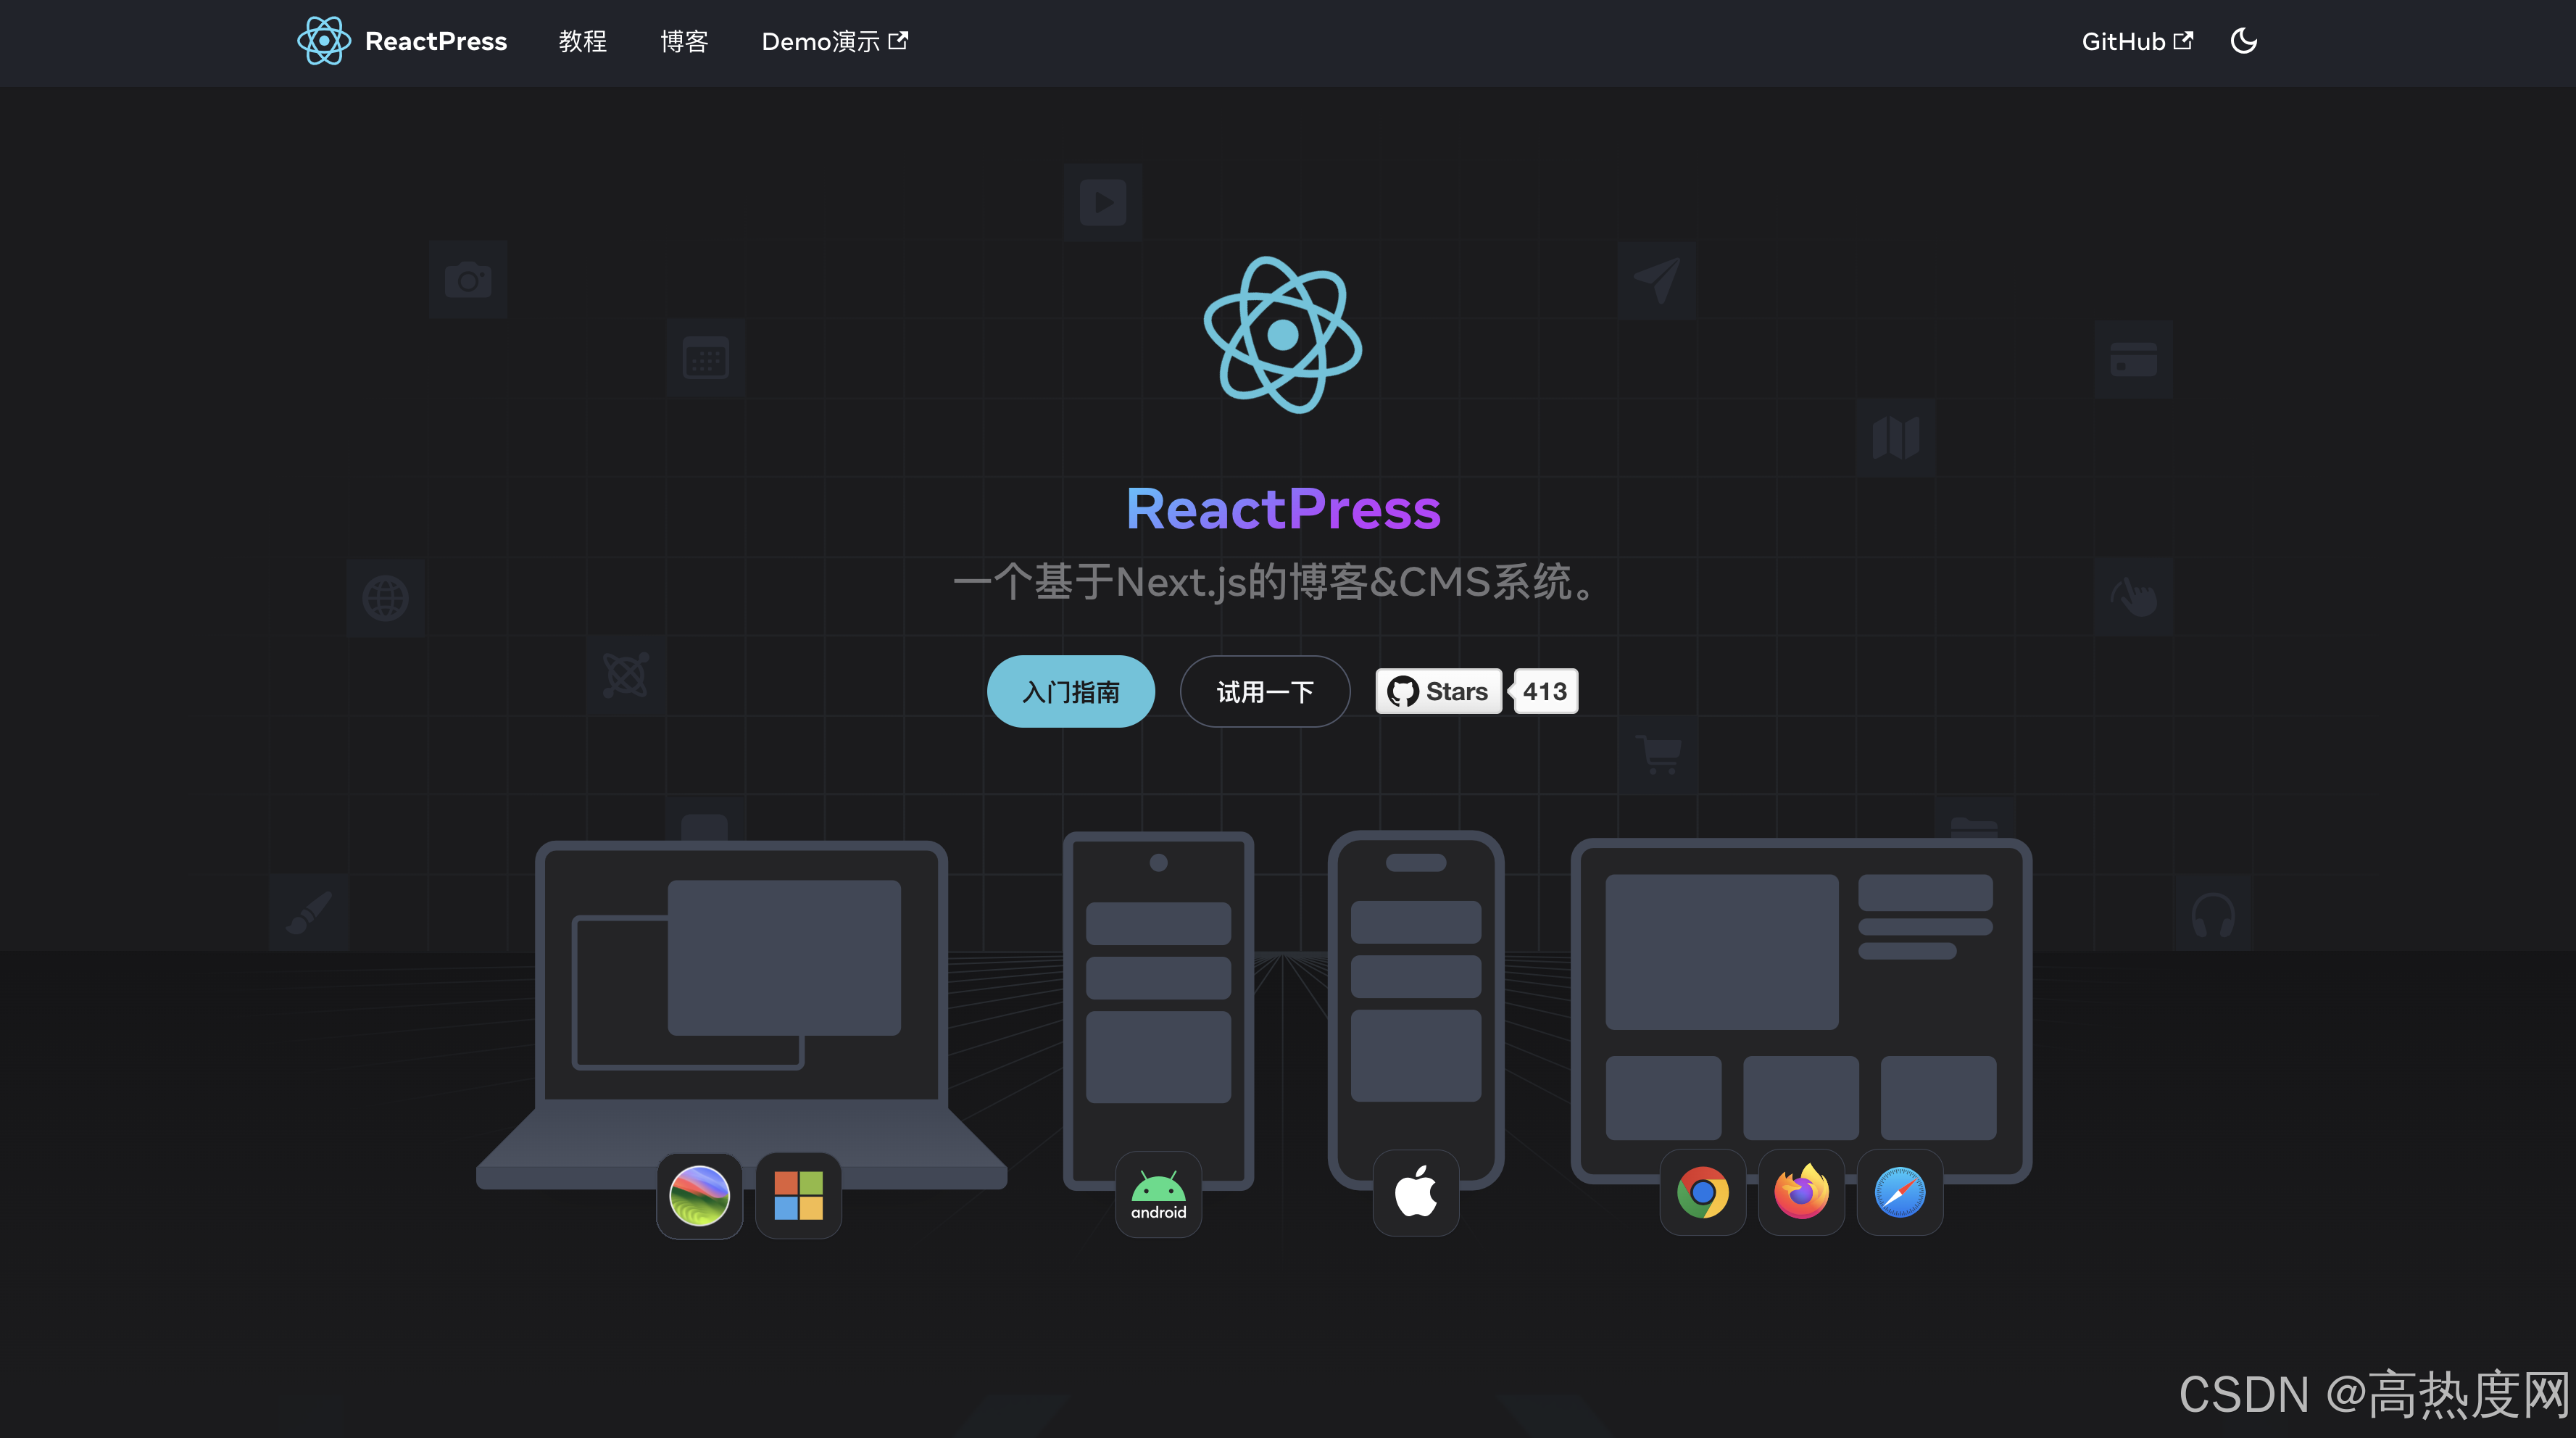Screen dimensions: 2576x1438
Task: Select the Windows platform icon
Action: (x=797, y=1196)
